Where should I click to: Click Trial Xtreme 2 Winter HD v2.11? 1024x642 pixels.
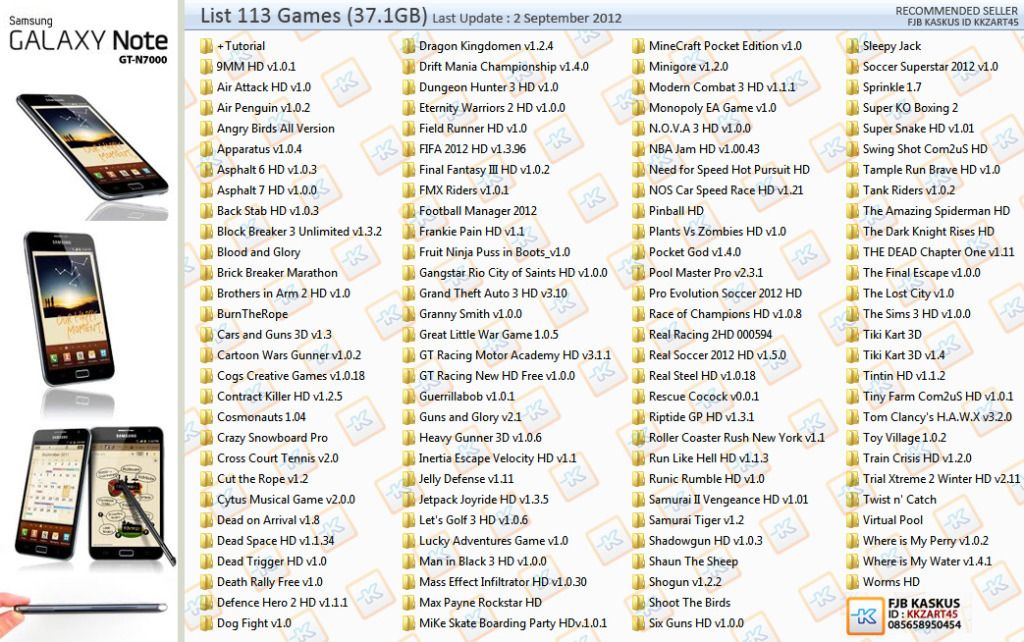point(941,479)
